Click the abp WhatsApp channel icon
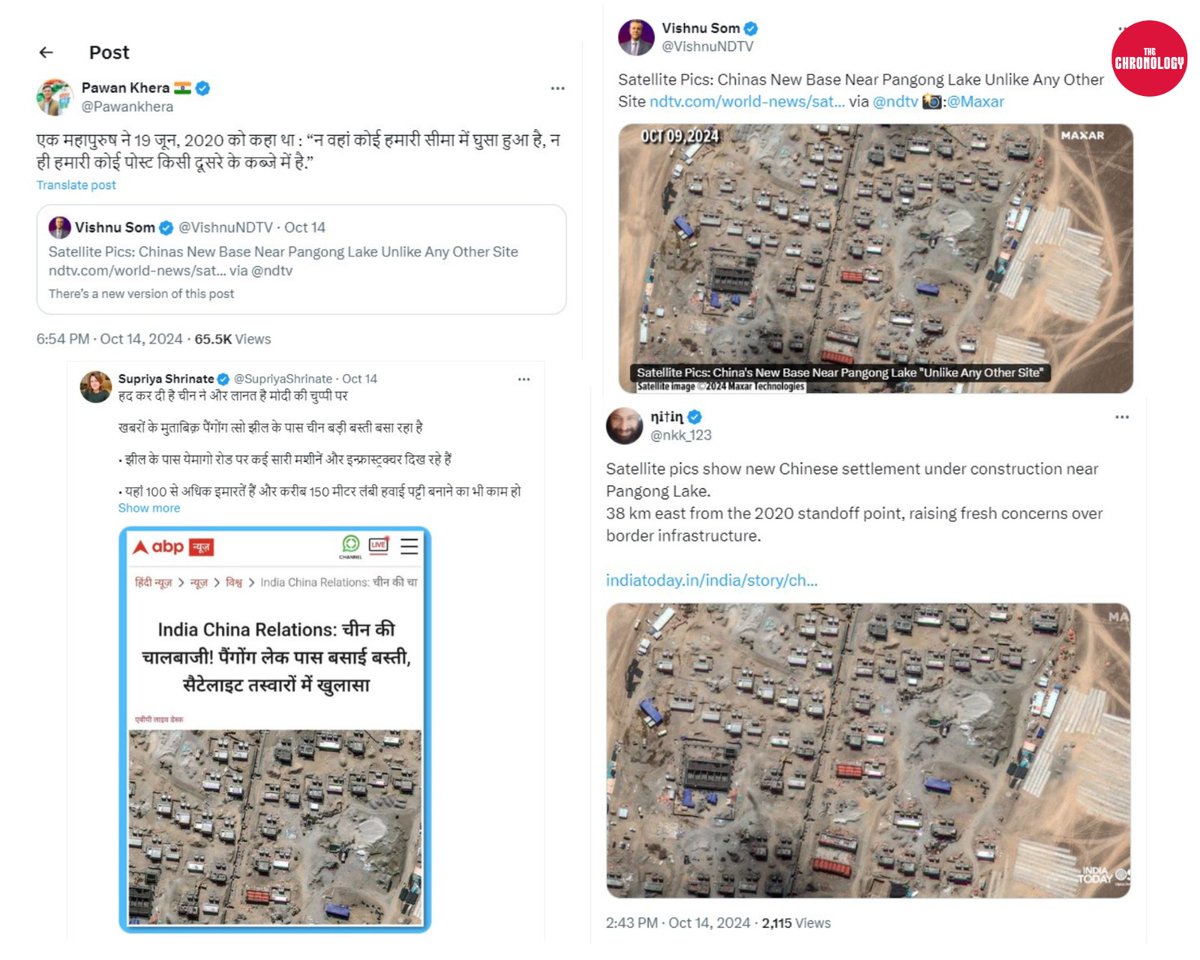Image resolution: width=1200 pixels, height=960 pixels. coord(350,546)
